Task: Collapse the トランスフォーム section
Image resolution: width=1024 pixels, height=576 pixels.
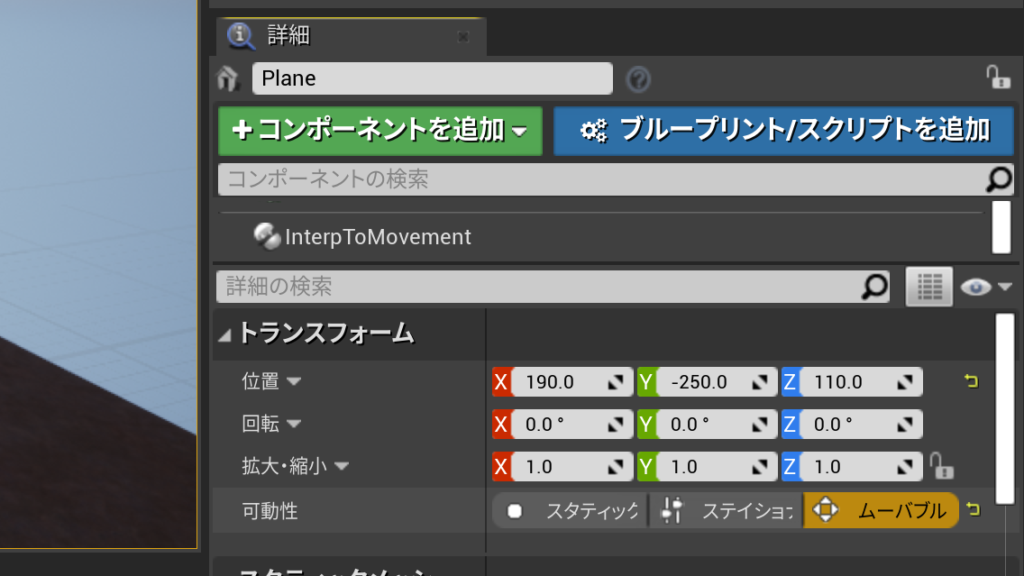Action: coord(225,334)
